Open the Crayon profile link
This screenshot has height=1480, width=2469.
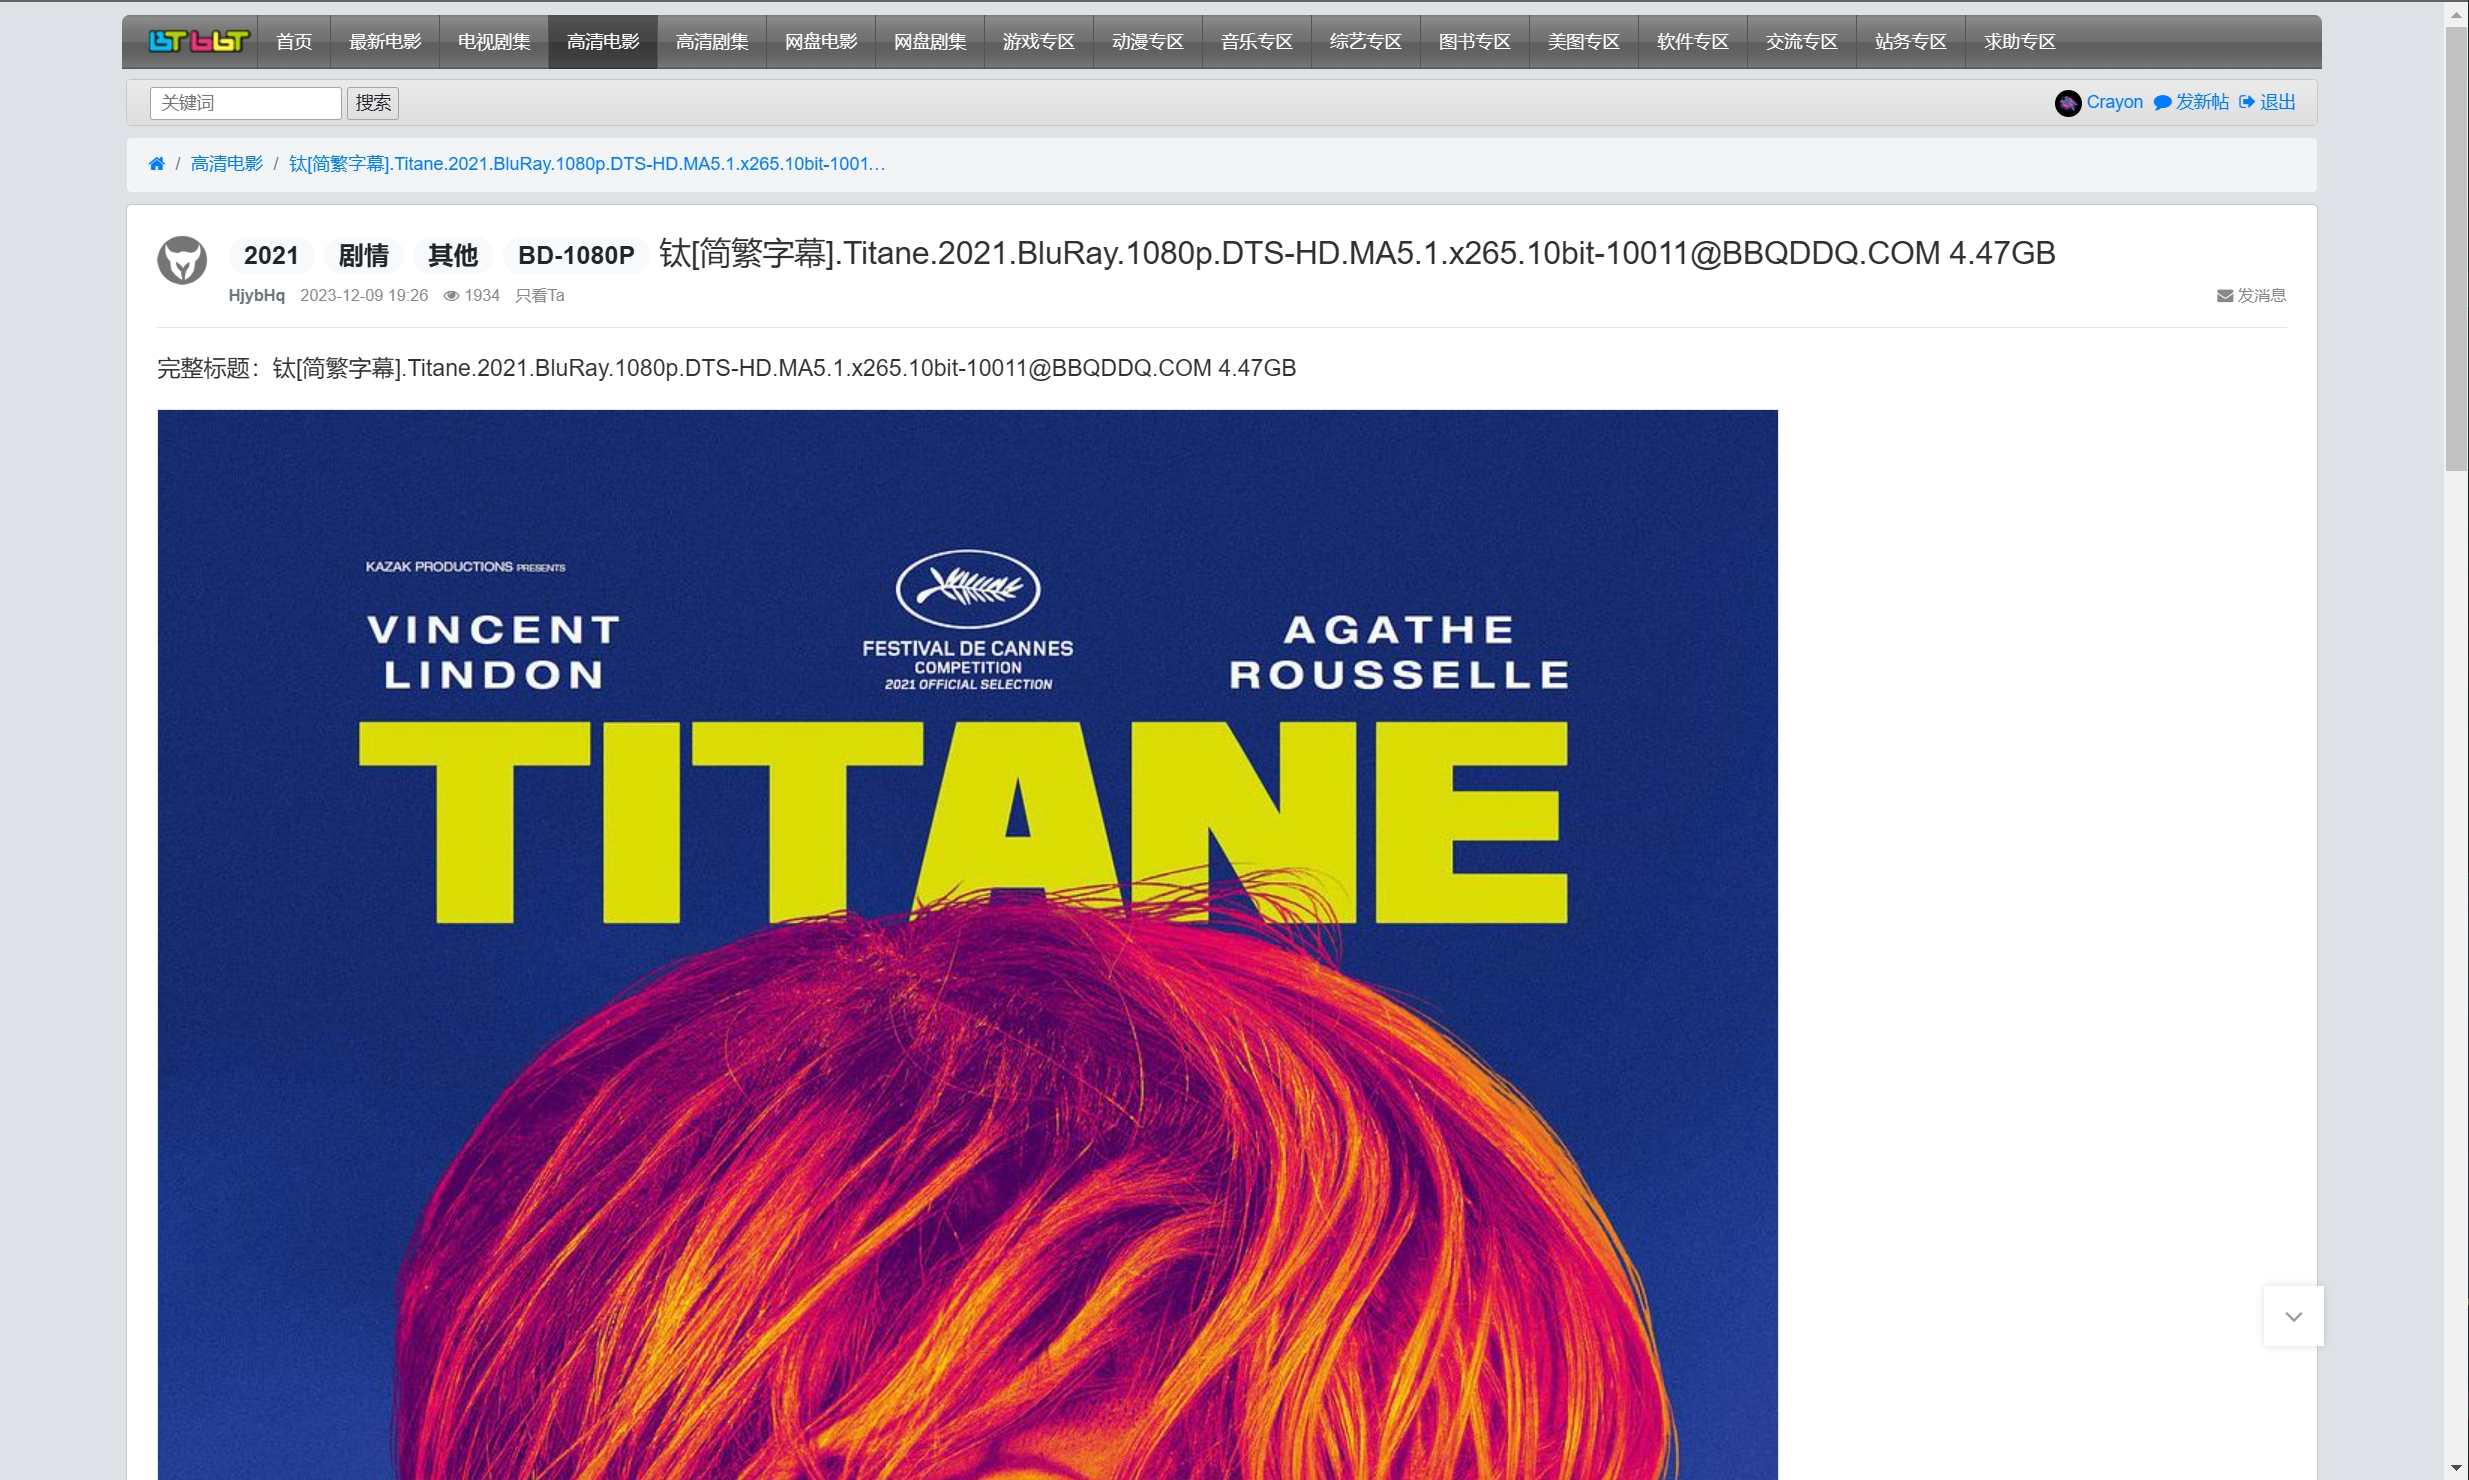pos(2114,102)
